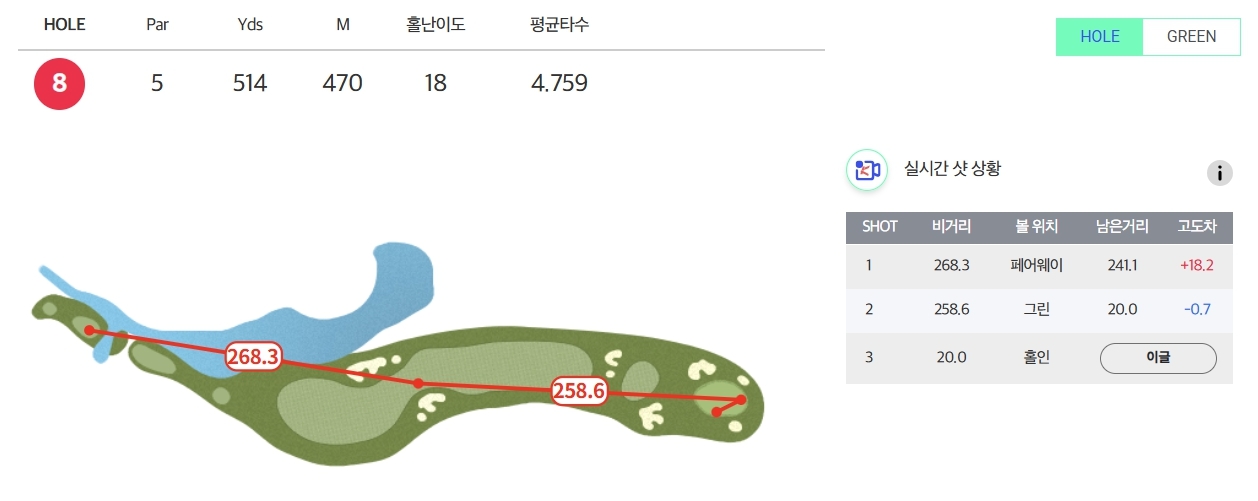Click the 258.6 distance label on map
The height and width of the screenshot is (501, 1258).
point(580,391)
